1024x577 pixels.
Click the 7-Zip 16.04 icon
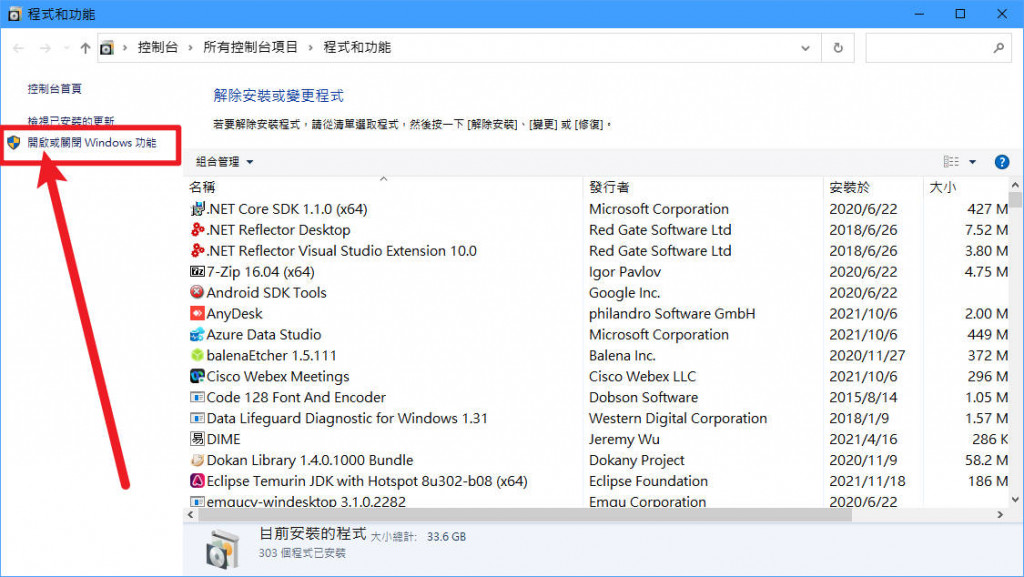coord(197,272)
